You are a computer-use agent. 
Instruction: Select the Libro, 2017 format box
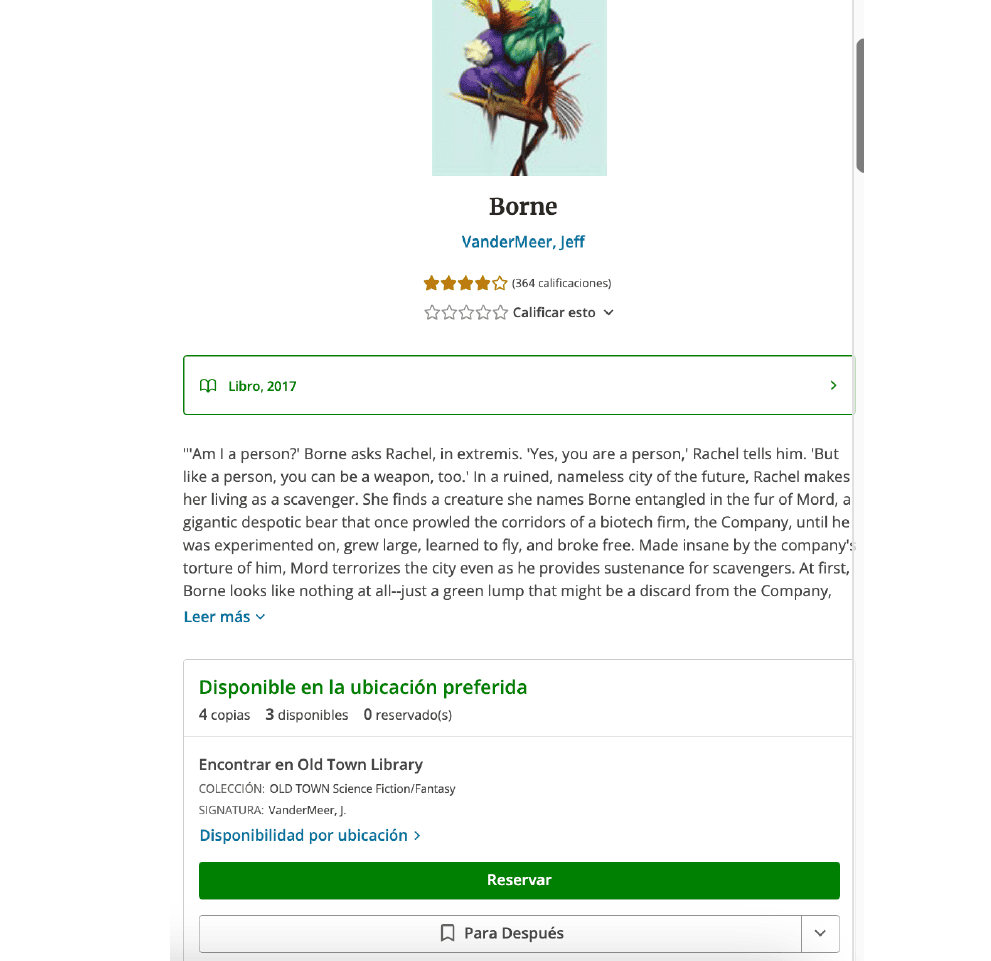(x=518, y=385)
